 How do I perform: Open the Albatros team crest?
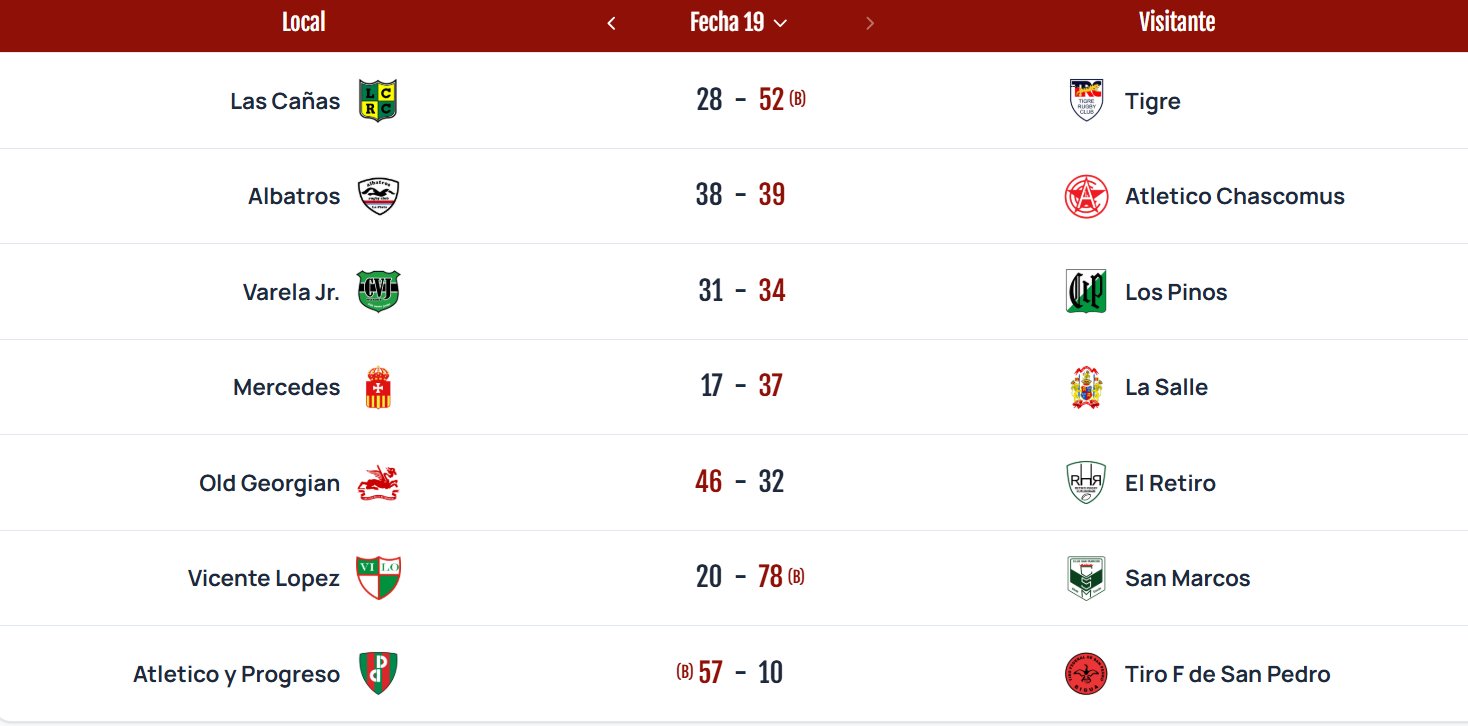click(378, 196)
